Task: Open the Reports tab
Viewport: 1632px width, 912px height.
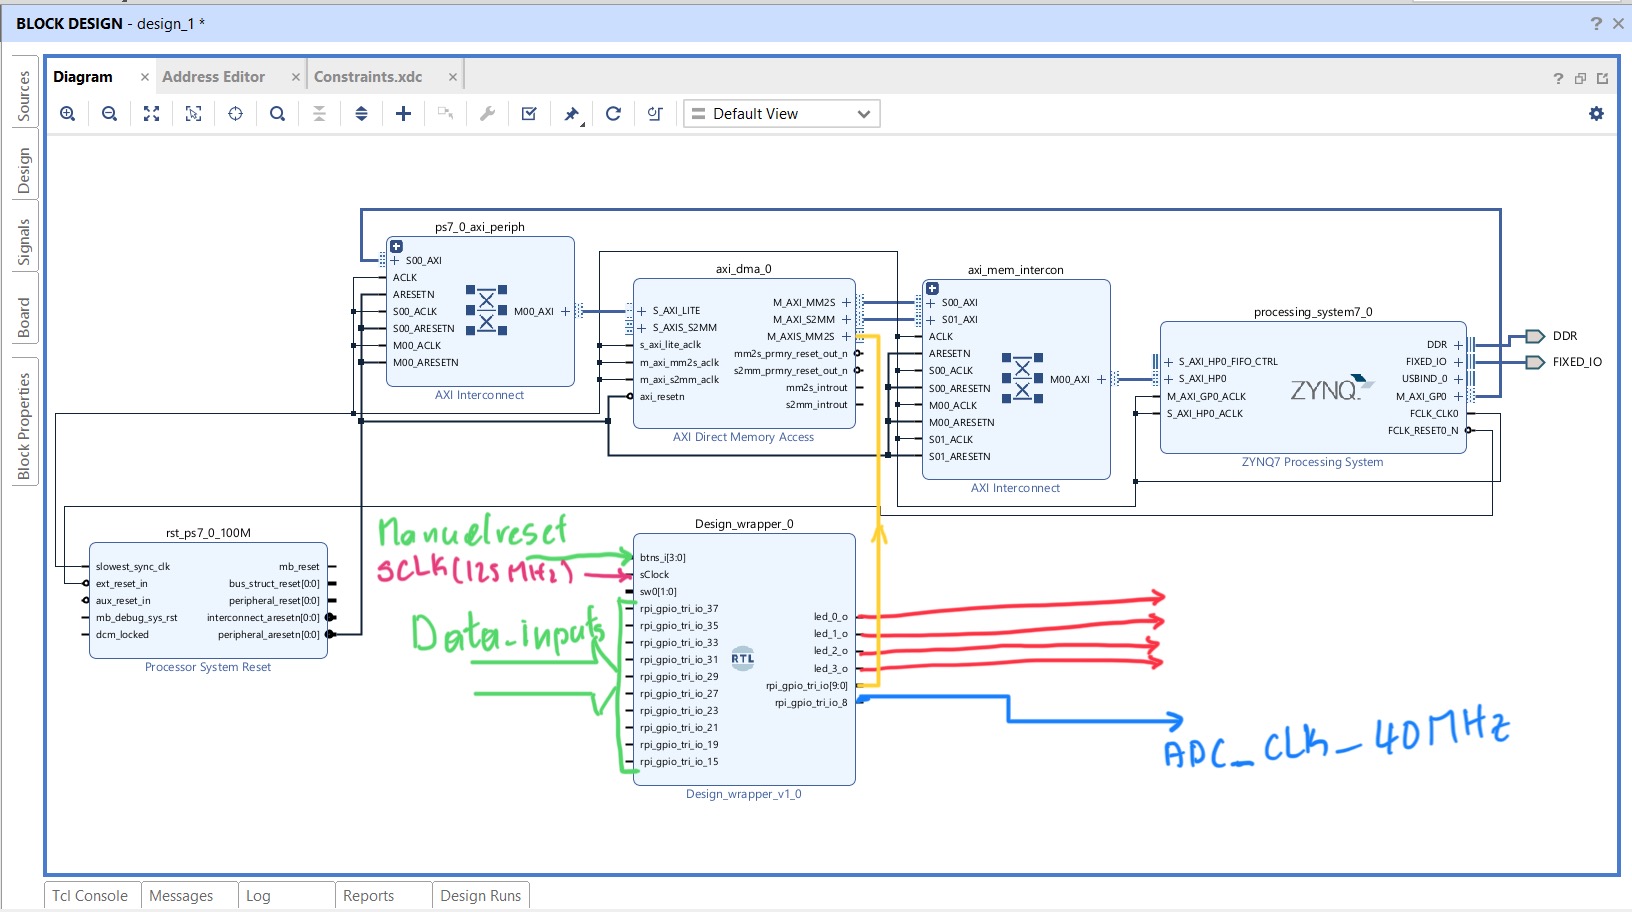Action: pos(368,896)
